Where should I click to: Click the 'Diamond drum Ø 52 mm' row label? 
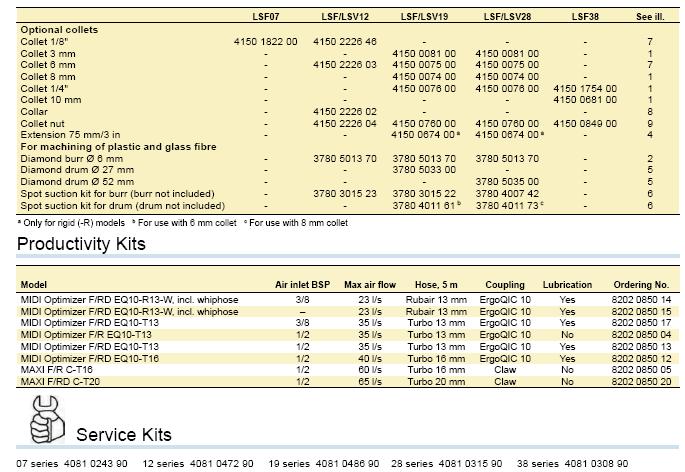(x=77, y=182)
